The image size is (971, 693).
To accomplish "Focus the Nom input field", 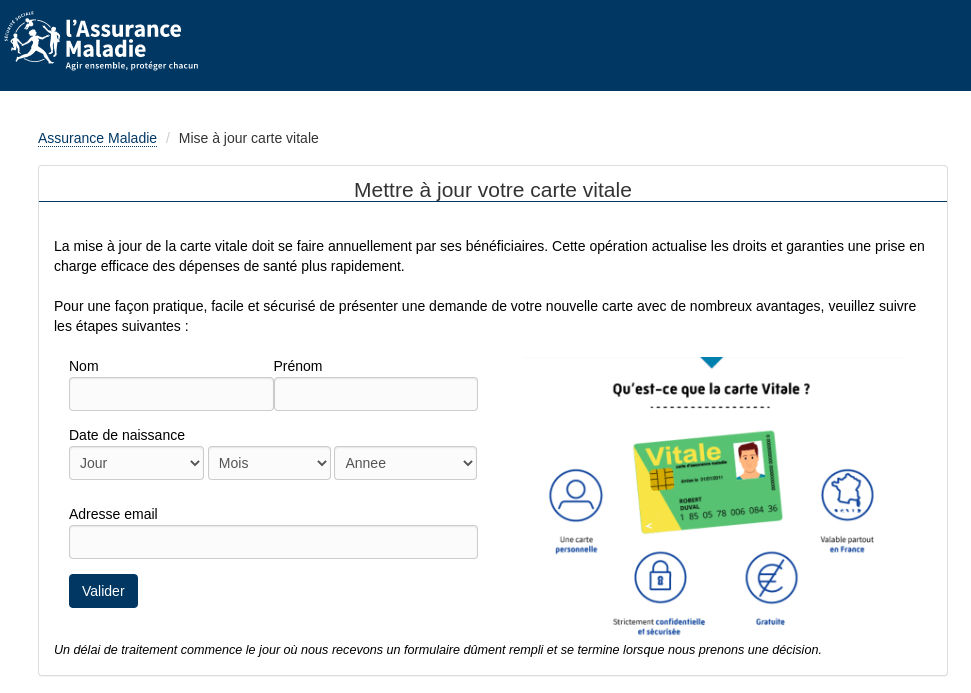I will click(x=171, y=394).
